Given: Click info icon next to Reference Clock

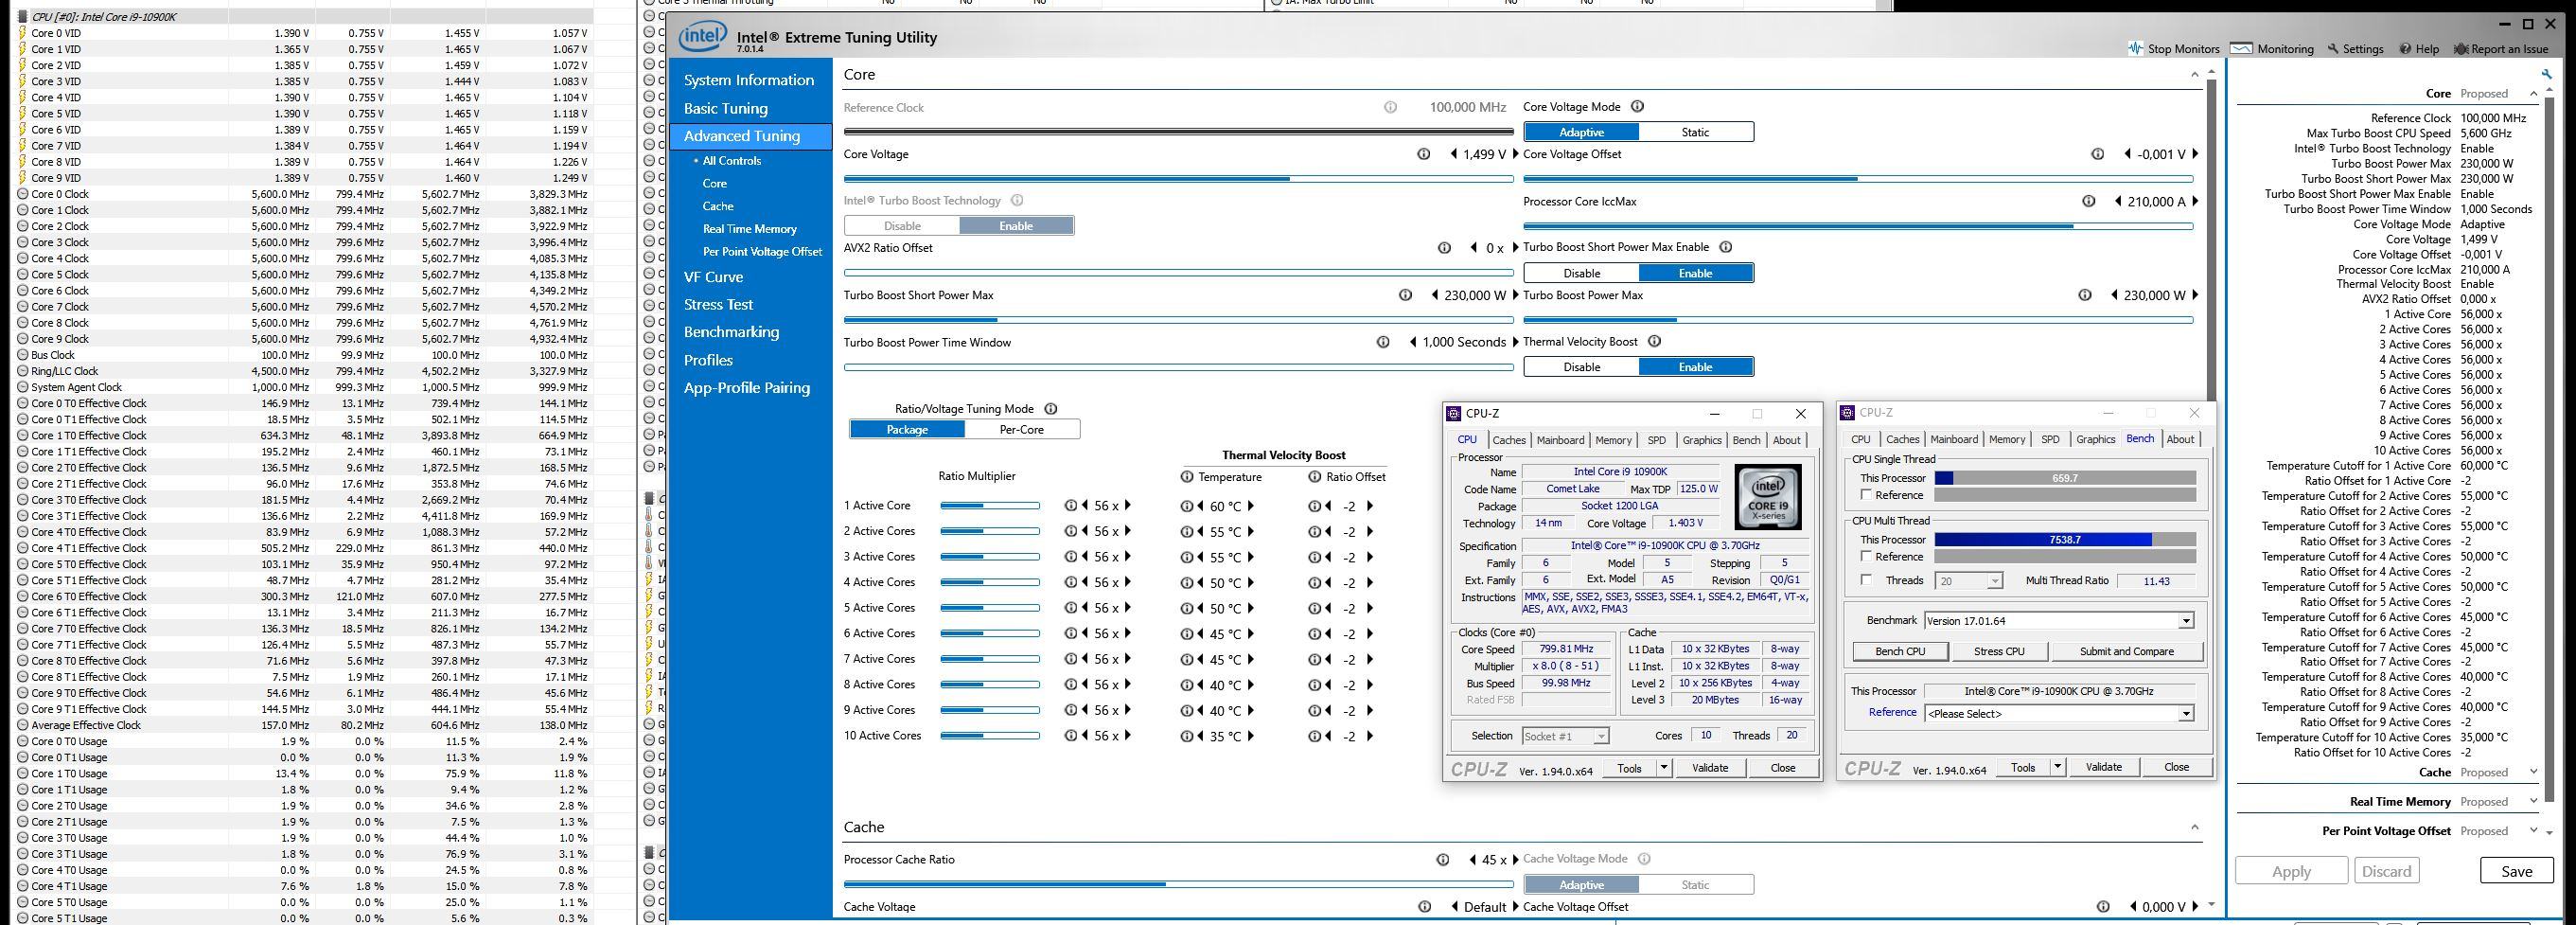Looking at the screenshot, I should point(1390,107).
